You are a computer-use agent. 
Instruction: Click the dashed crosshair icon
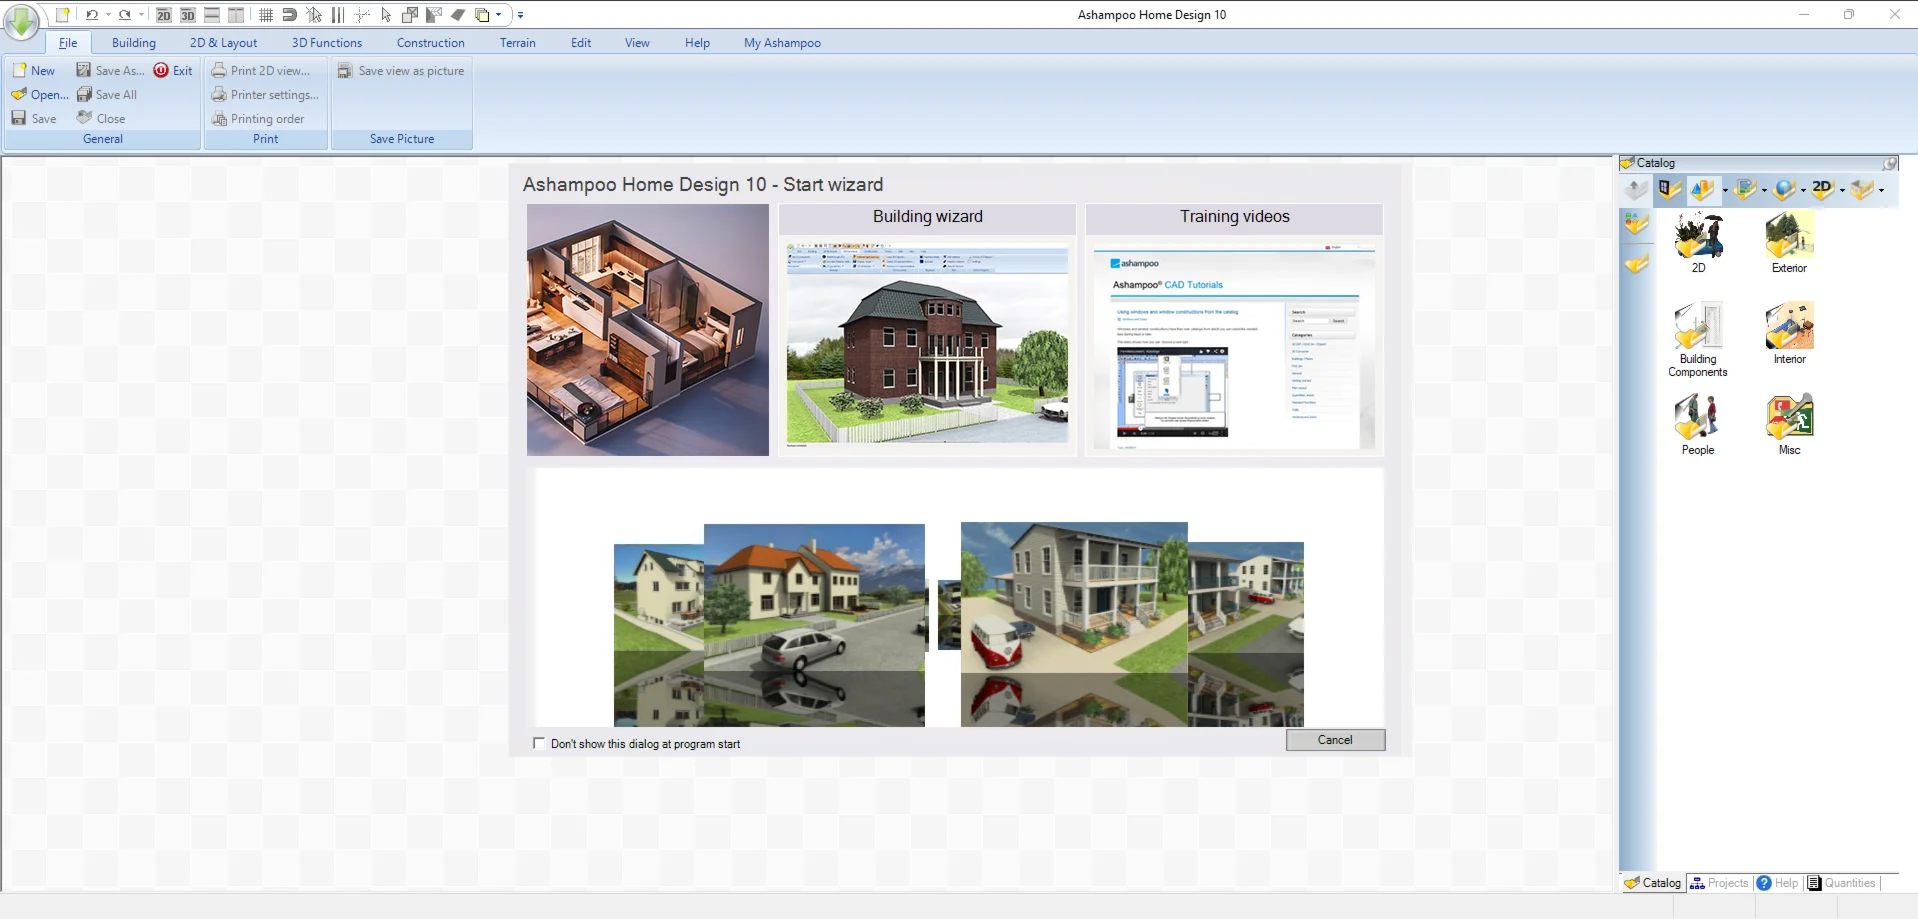click(x=362, y=15)
